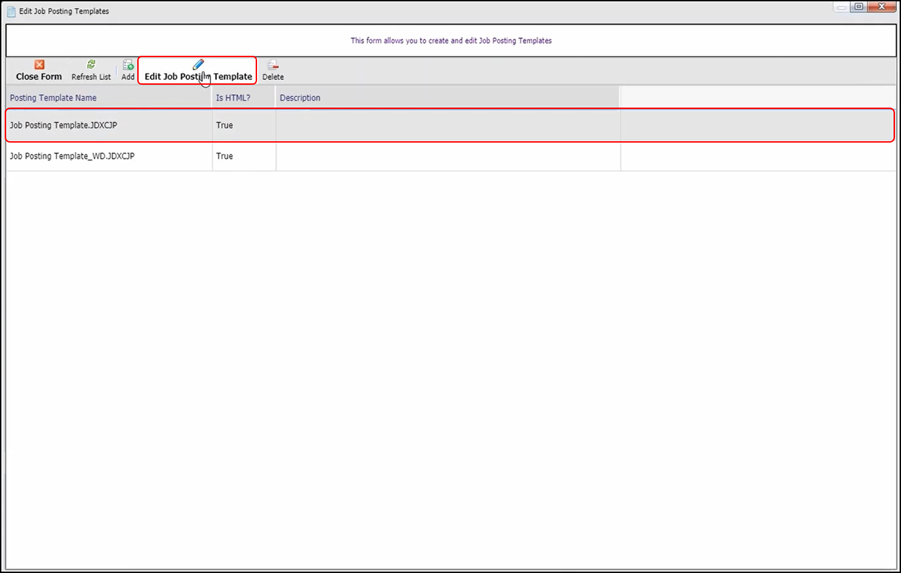Click True value for Job Posting Template_WD.JDXCJP
The image size is (901, 573).
tap(225, 157)
